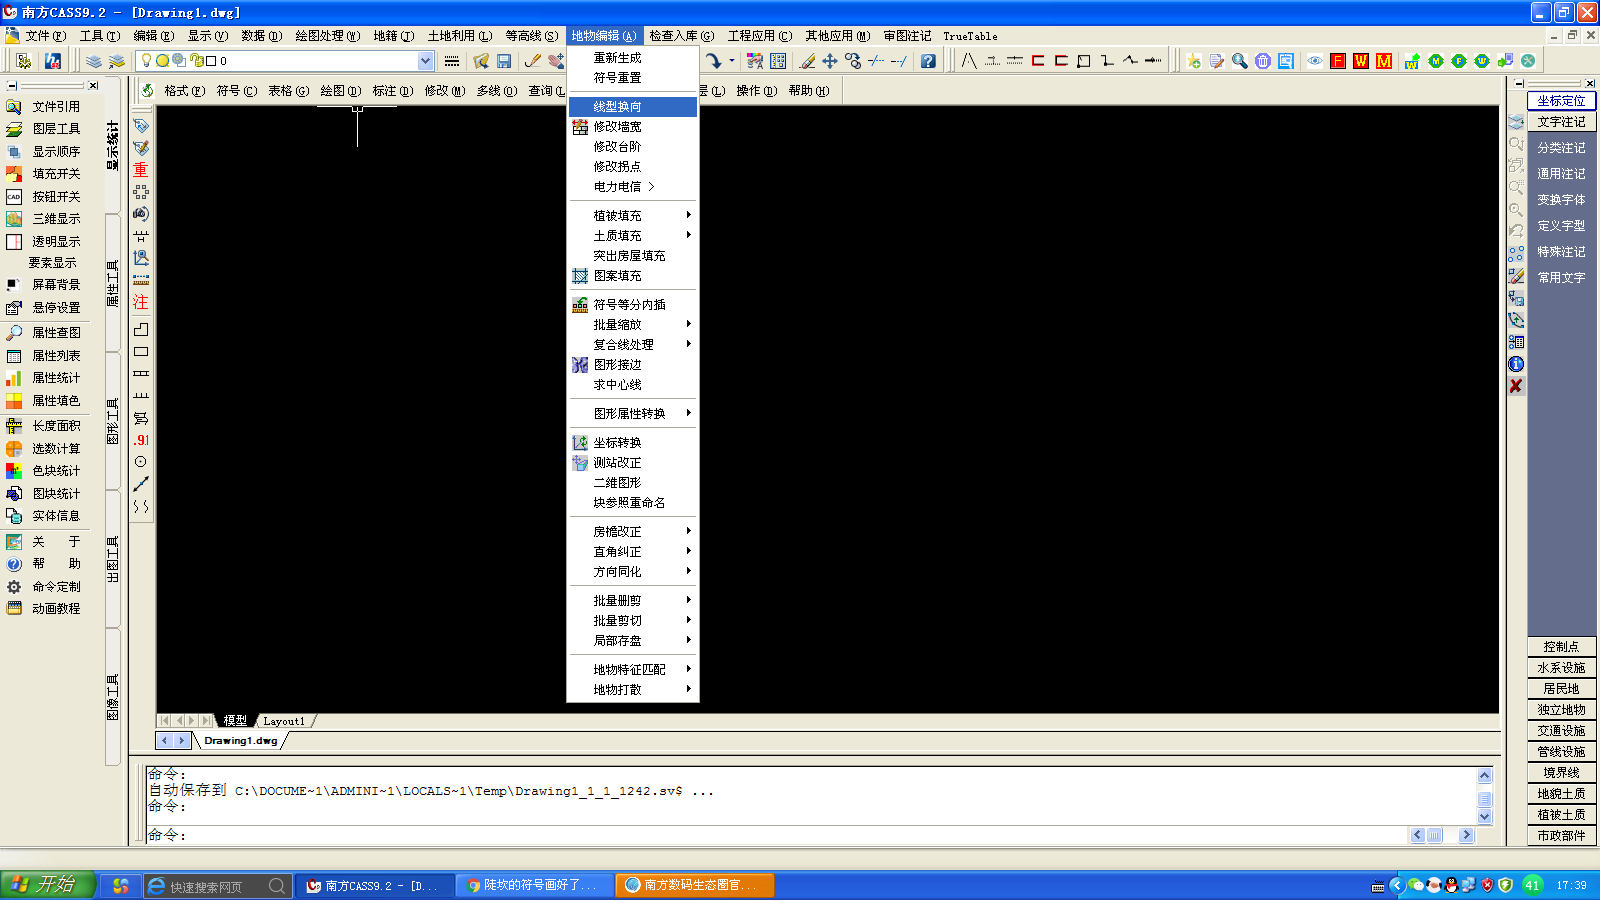Click the Windows 开始 start button
This screenshot has height=900, width=1600.
pyautogui.click(x=47, y=885)
